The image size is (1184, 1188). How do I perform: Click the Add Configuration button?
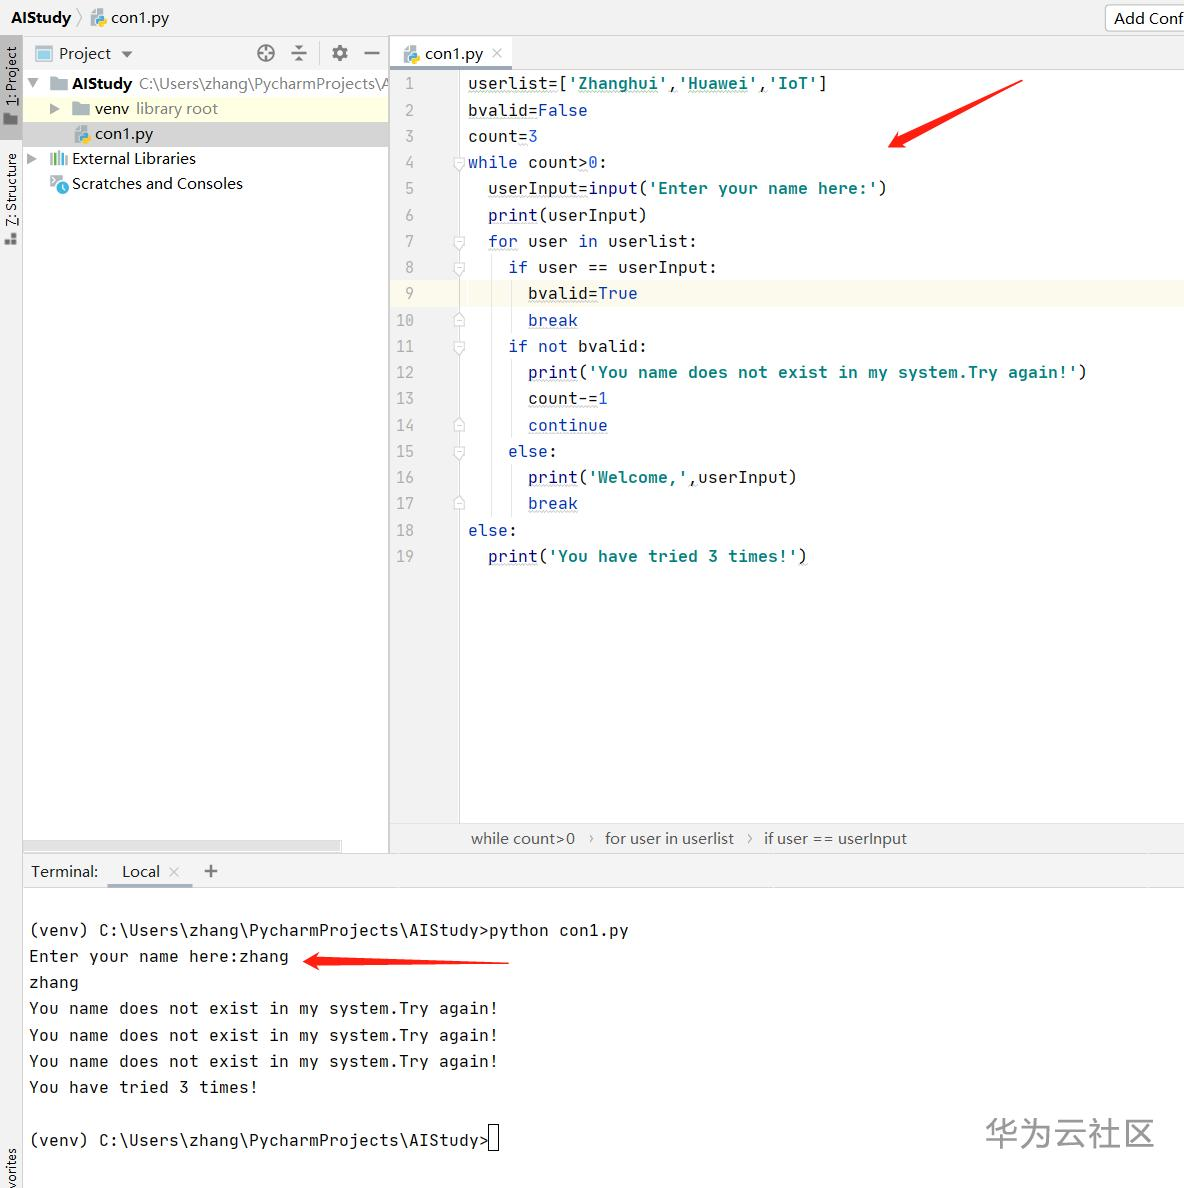click(x=1145, y=18)
